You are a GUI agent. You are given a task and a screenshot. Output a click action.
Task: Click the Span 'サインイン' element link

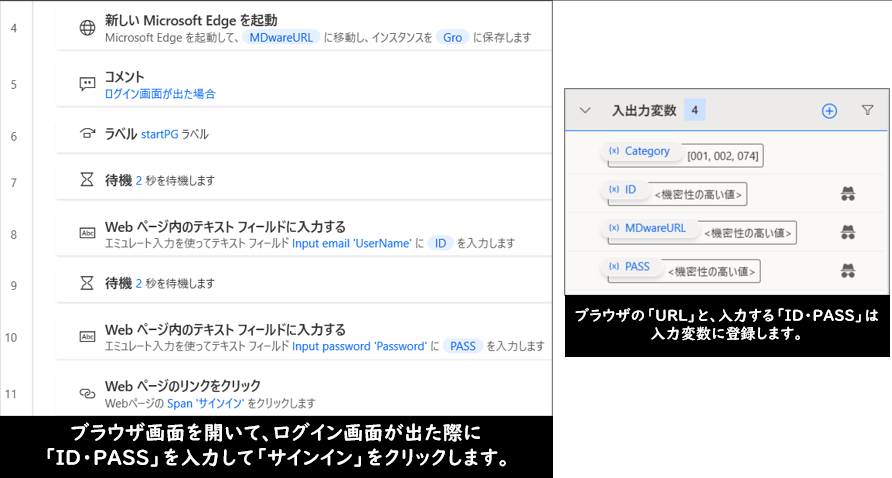click(x=205, y=403)
